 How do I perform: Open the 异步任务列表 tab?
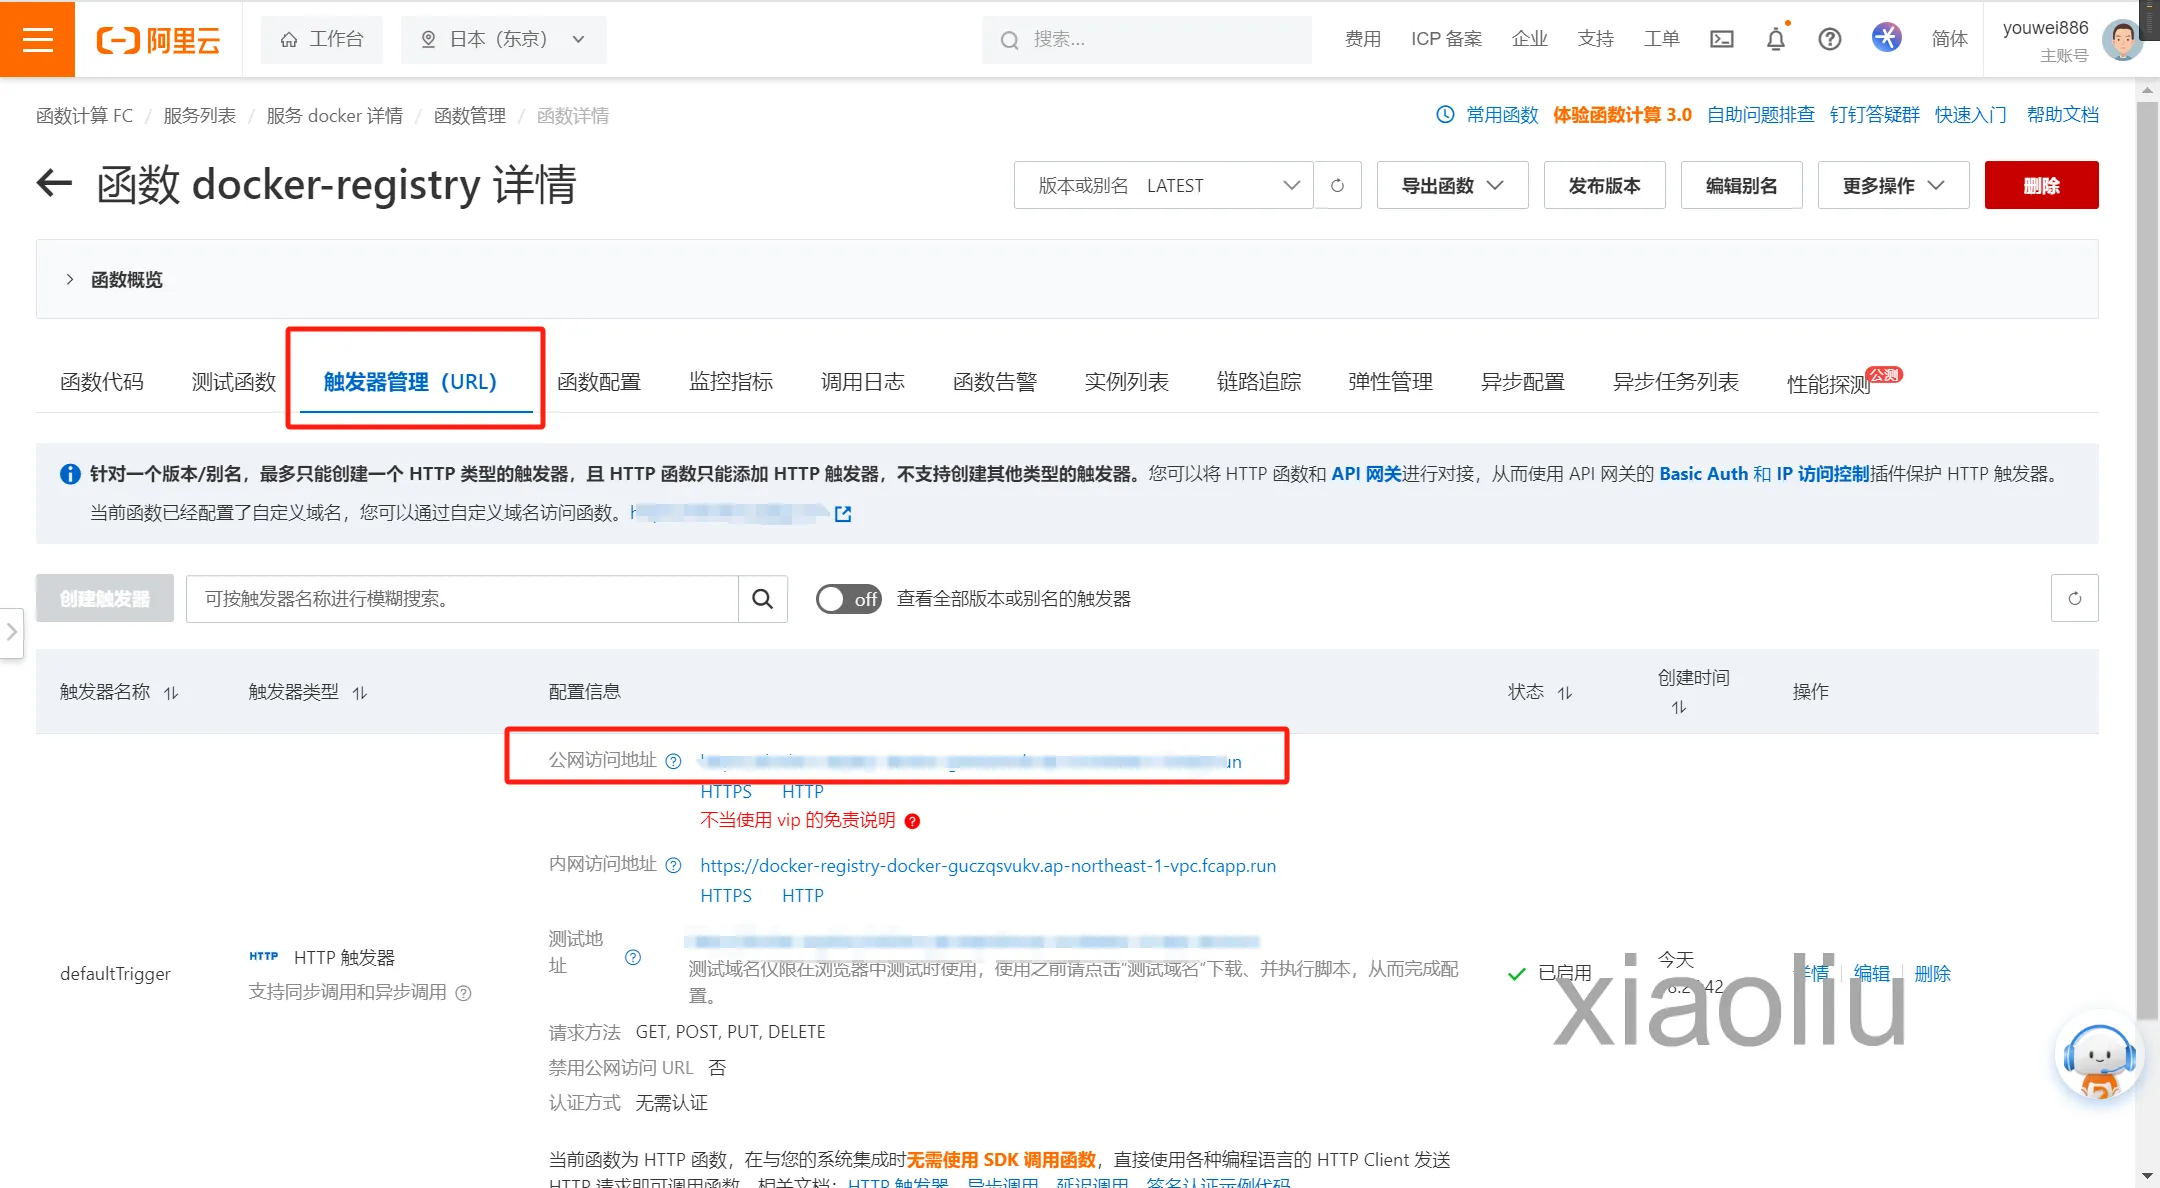(1676, 382)
